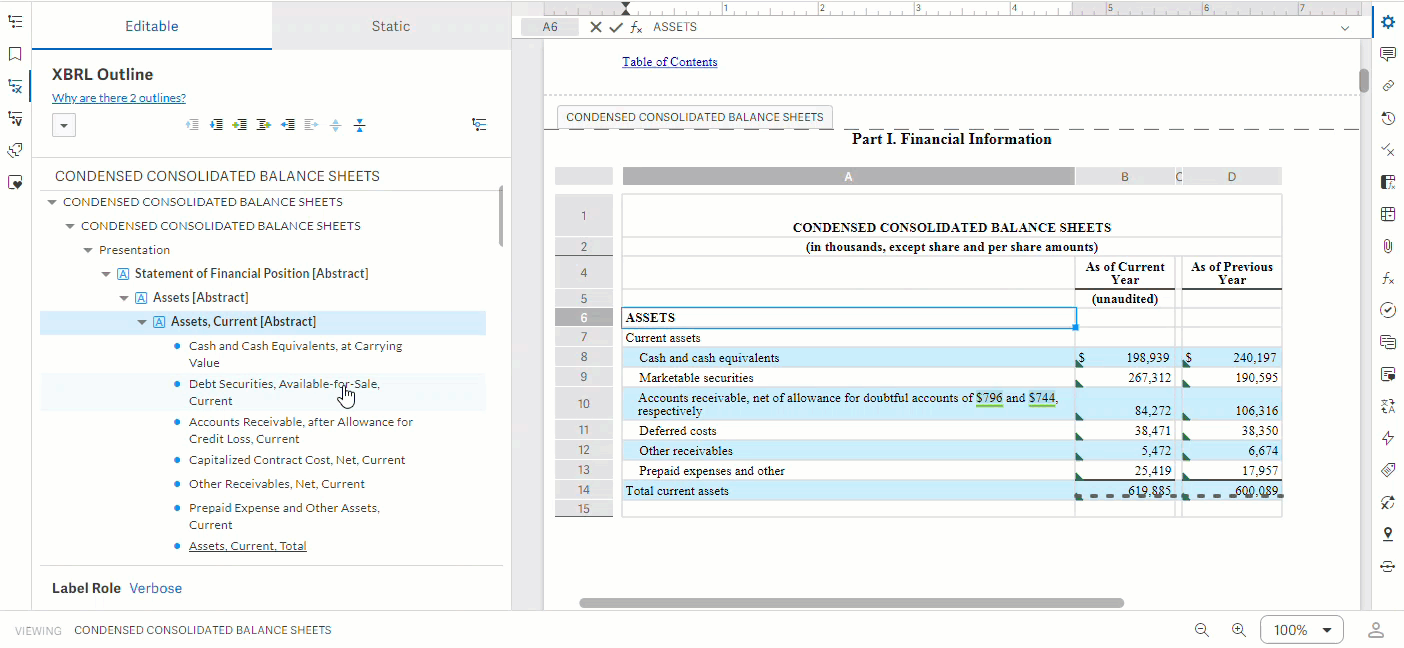Screen dimensions: 1404x648
Task: Click the zoom in magnifier icon
Action: 1238,630
